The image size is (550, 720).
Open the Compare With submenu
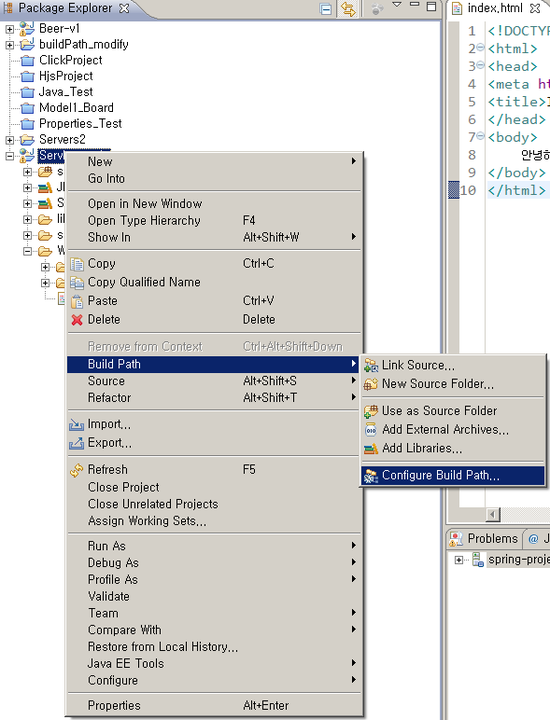pos(213,630)
